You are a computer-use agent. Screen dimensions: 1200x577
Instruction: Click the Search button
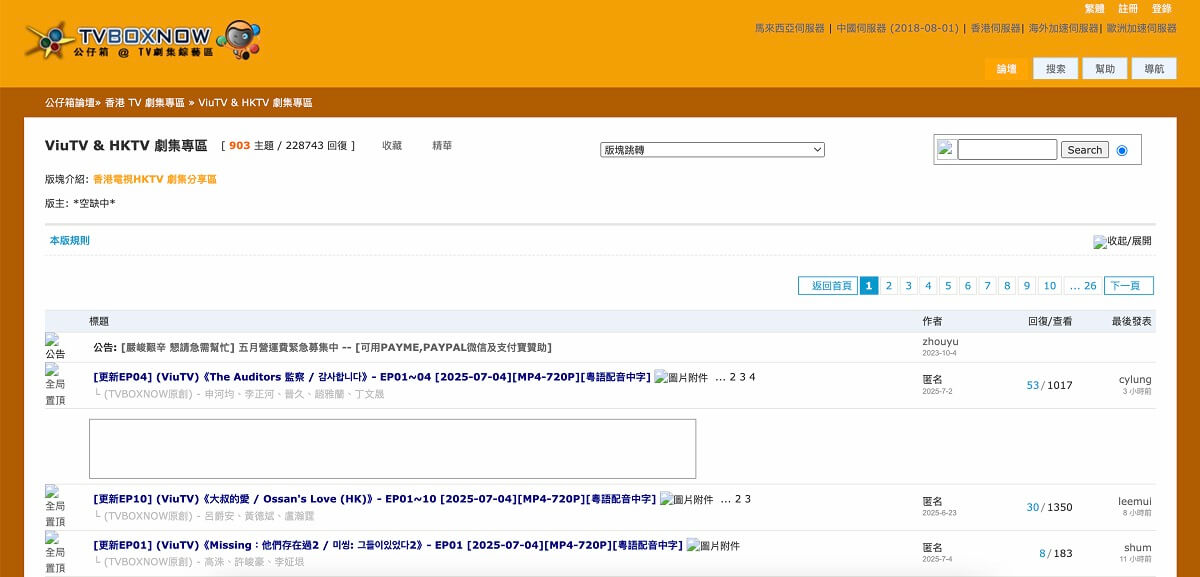click(1085, 150)
